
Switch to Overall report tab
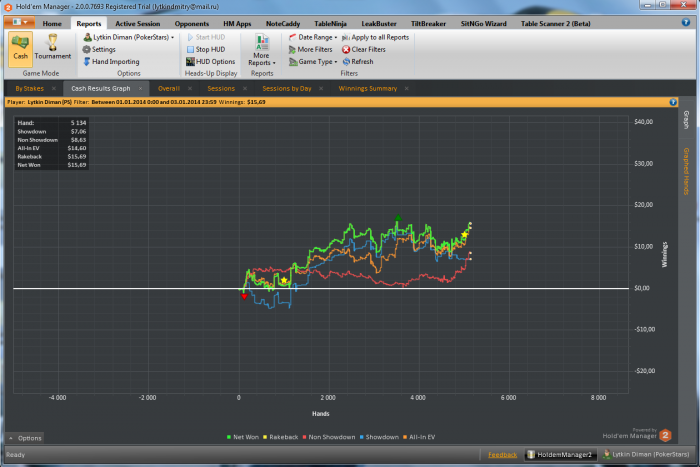(x=169, y=88)
